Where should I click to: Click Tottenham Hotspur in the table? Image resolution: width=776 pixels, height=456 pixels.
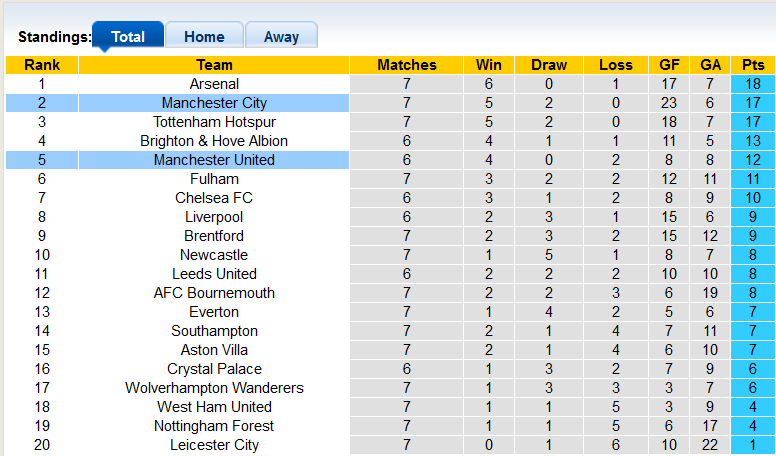214,122
